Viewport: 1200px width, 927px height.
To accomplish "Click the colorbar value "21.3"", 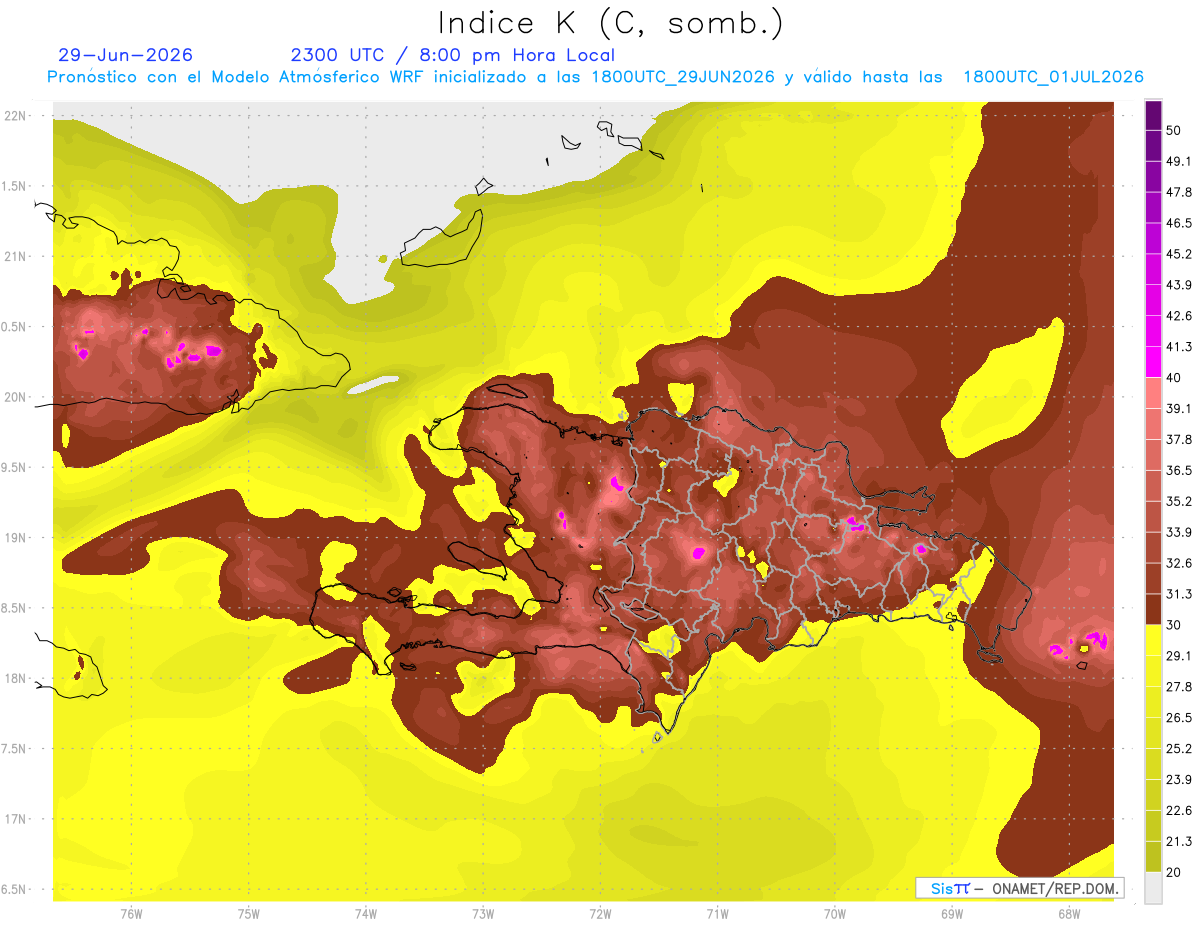I will (1179, 842).
